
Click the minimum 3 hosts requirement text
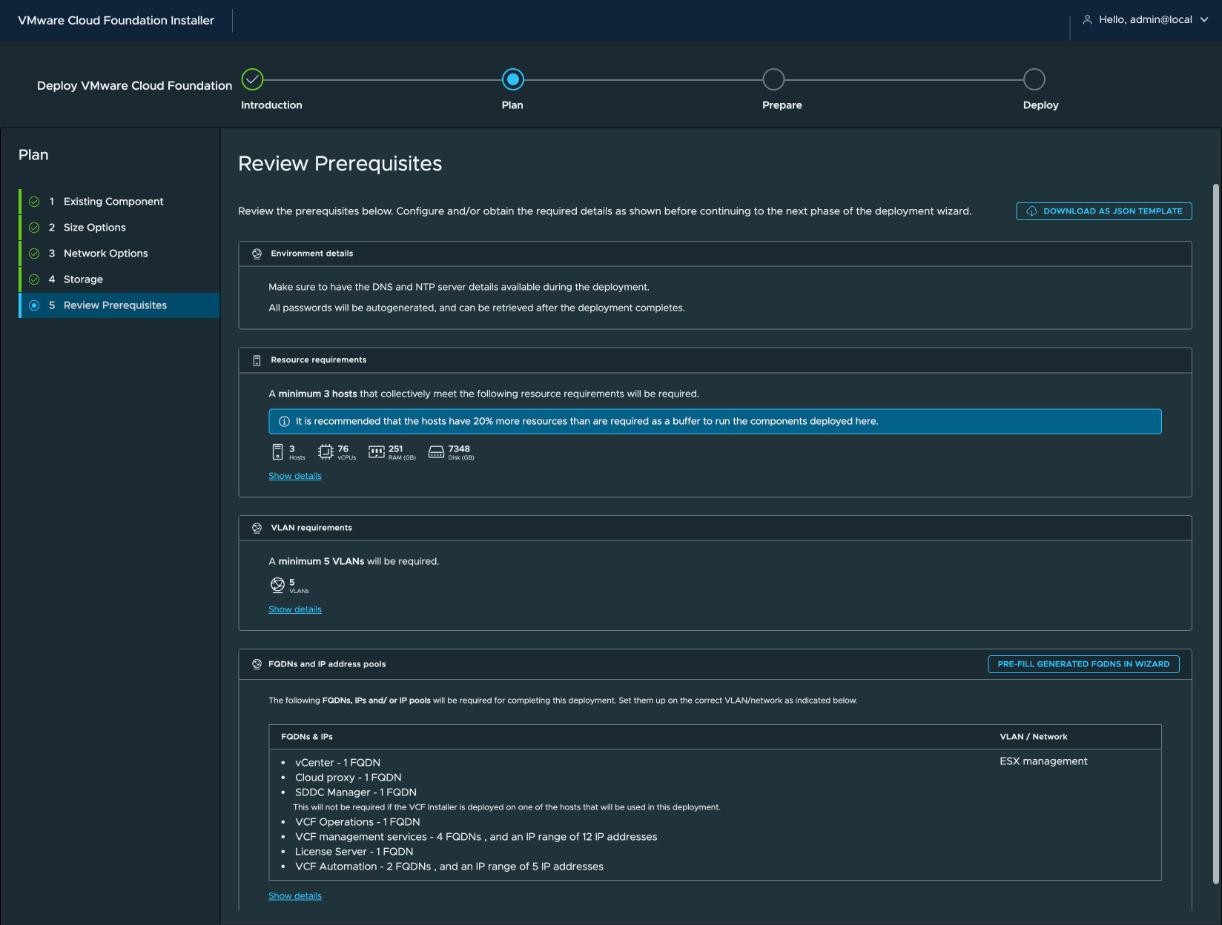(484, 394)
